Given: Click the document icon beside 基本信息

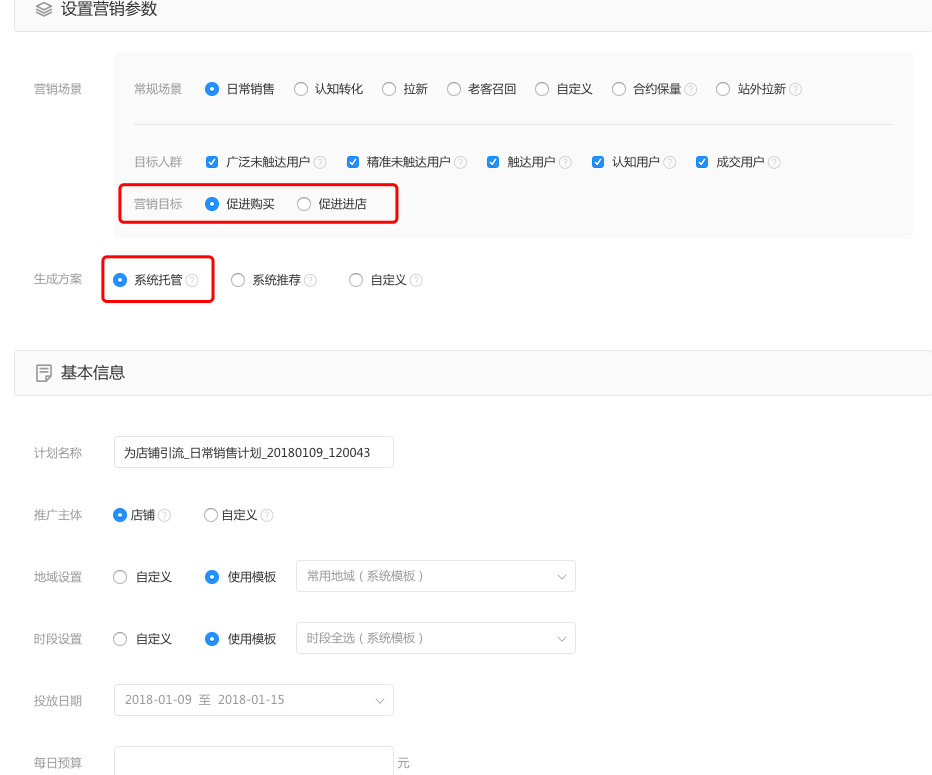Looking at the screenshot, I should coord(44,373).
